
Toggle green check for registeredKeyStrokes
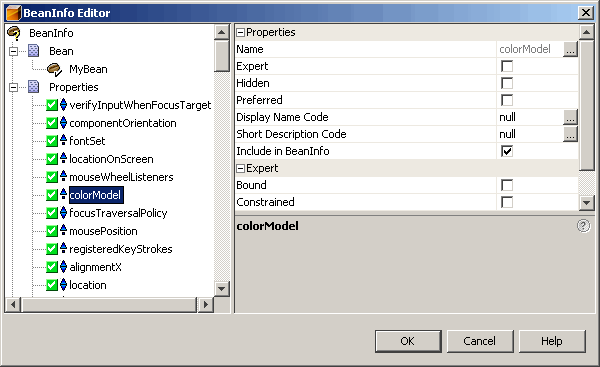tap(52, 249)
